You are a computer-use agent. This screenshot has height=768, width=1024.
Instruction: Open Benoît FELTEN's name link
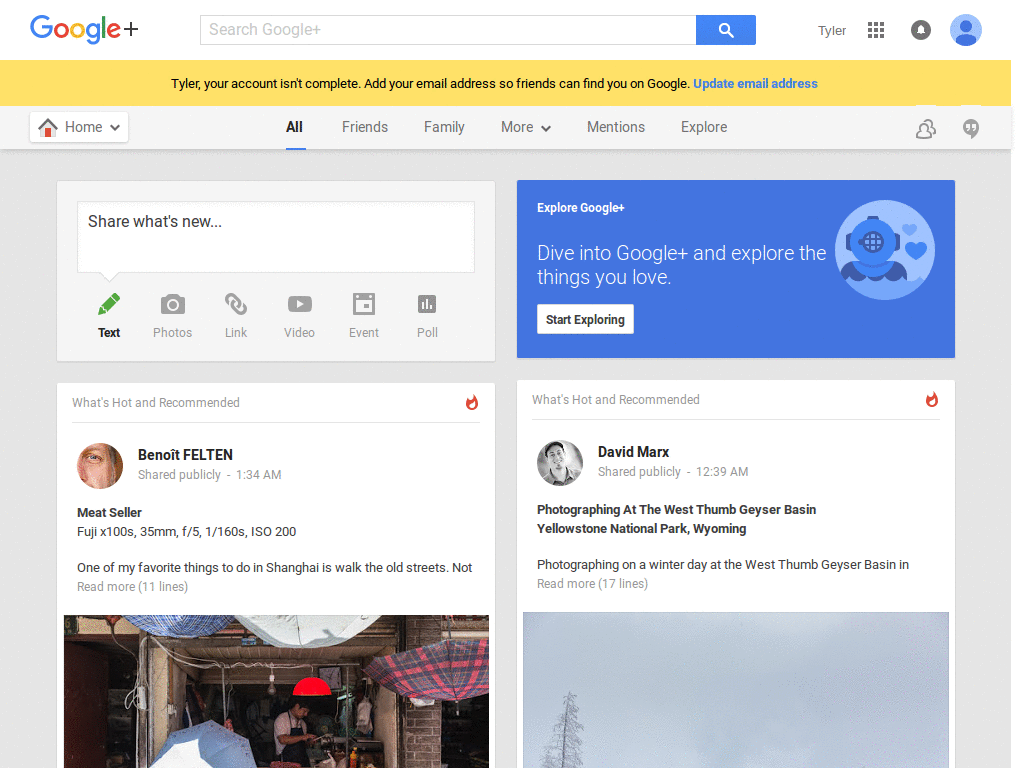click(x=185, y=455)
